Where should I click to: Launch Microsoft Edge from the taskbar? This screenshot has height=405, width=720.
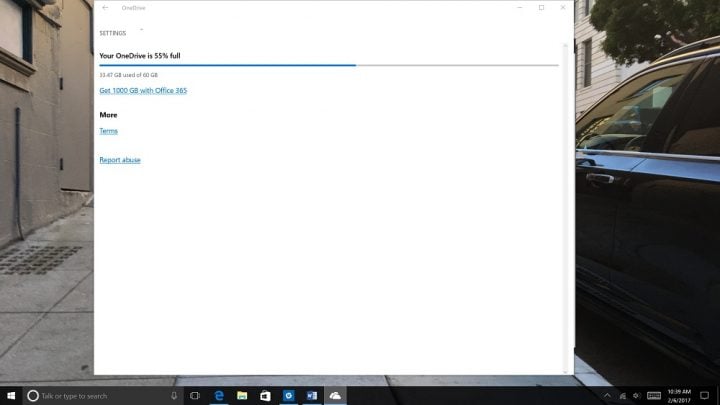[219, 396]
